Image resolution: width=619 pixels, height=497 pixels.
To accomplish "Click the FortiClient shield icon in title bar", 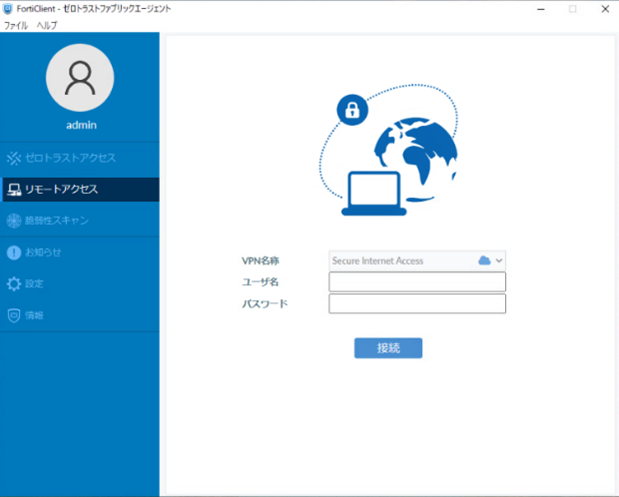I will tap(8, 9).
